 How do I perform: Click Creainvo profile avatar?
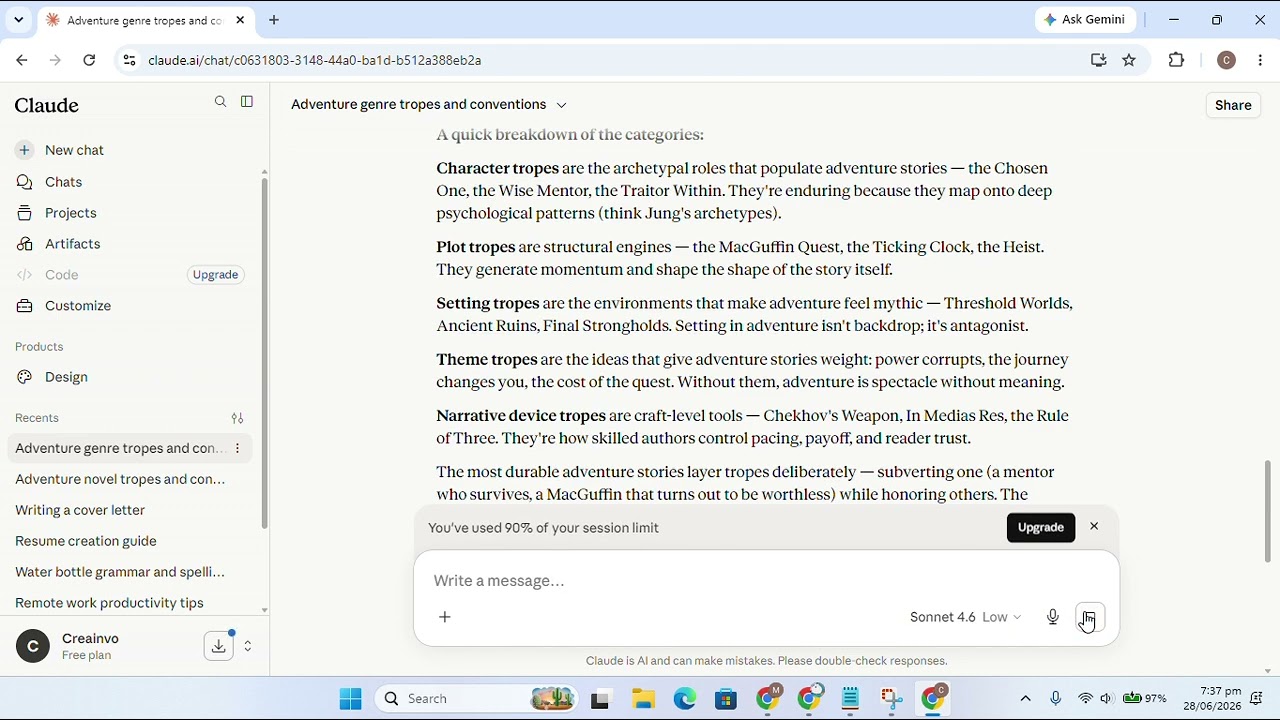pos(33,646)
